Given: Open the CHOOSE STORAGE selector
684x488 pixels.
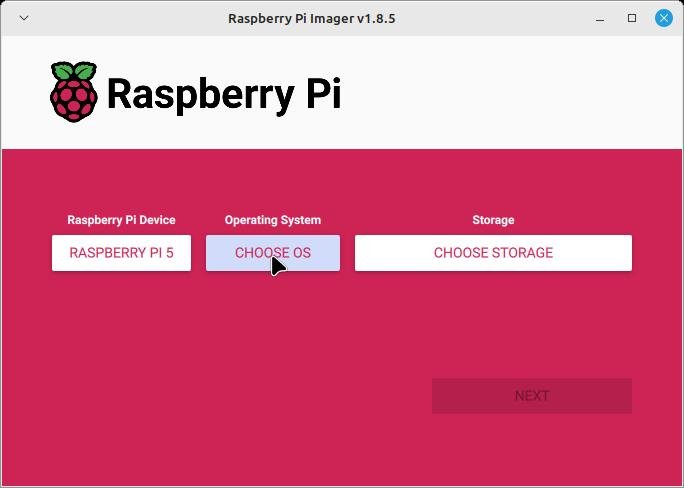Looking at the screenshot, I should click(x=493, y=253).
